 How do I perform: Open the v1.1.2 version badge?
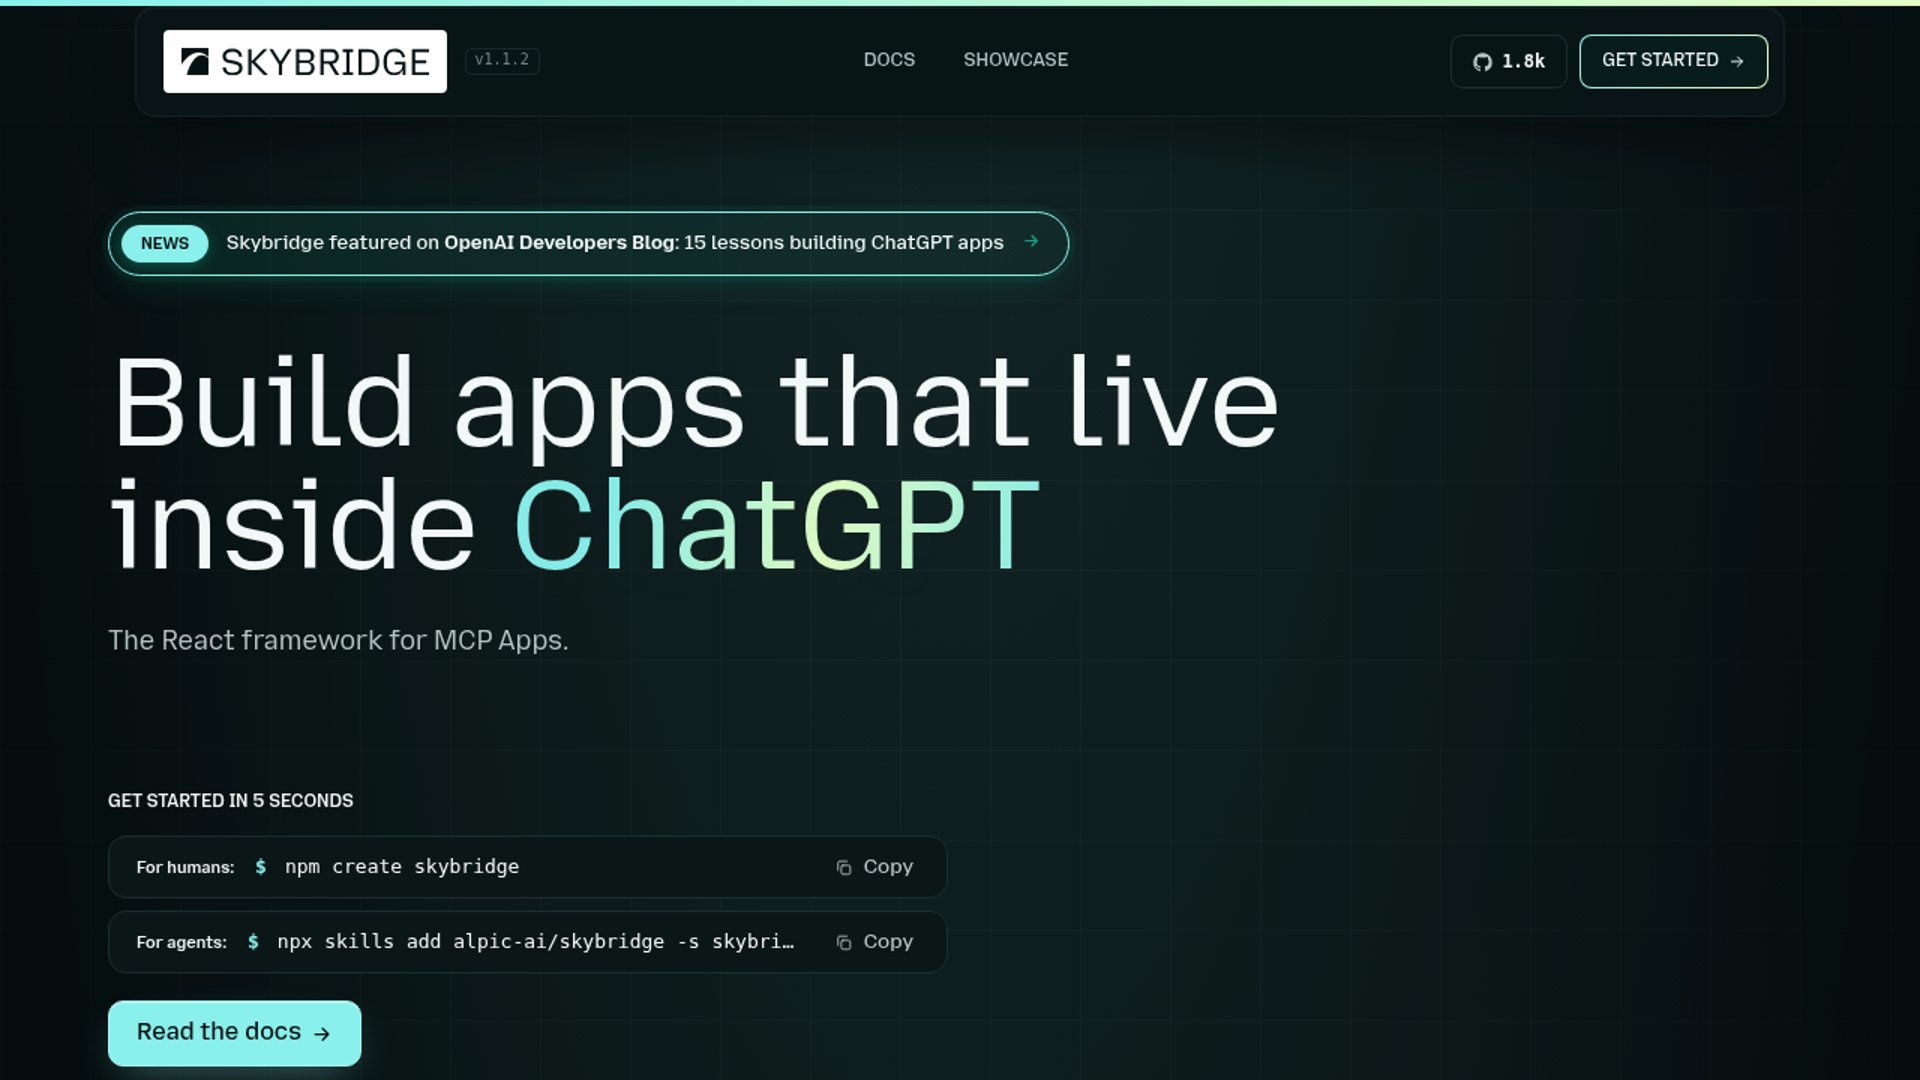[502, 60]
